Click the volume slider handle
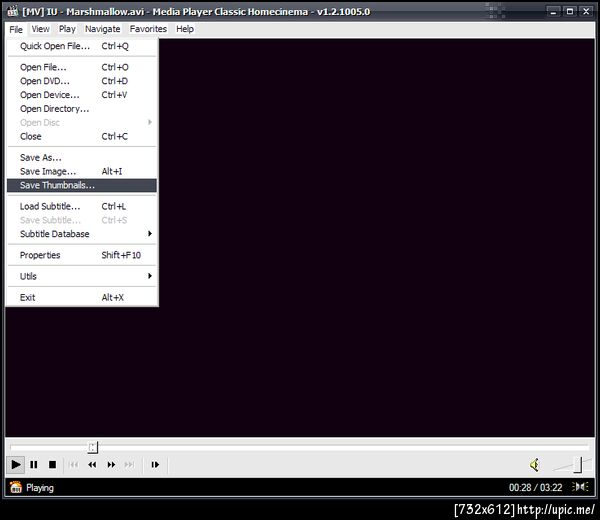 point(579,465)
